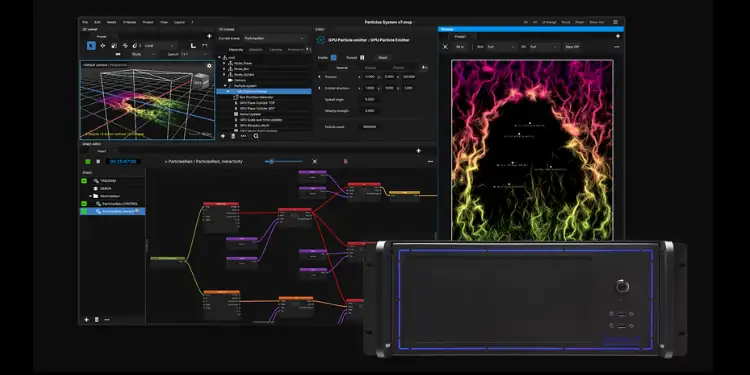Open the Local coordinate space dropdown
This screenshot has height=375, width=750.
click(160, 45)
